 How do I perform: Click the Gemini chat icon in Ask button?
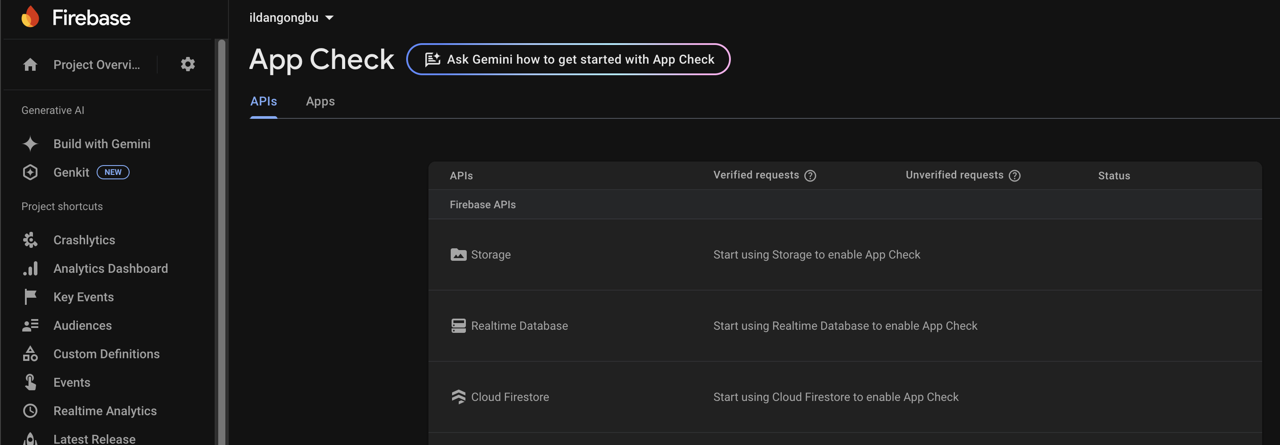432,60
